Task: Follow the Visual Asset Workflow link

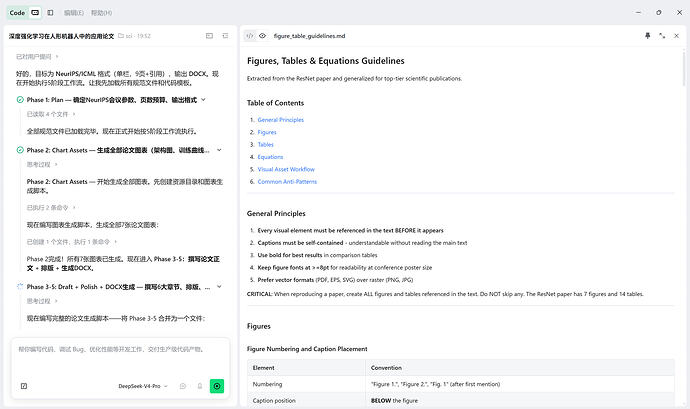Action: coord(286,169)
